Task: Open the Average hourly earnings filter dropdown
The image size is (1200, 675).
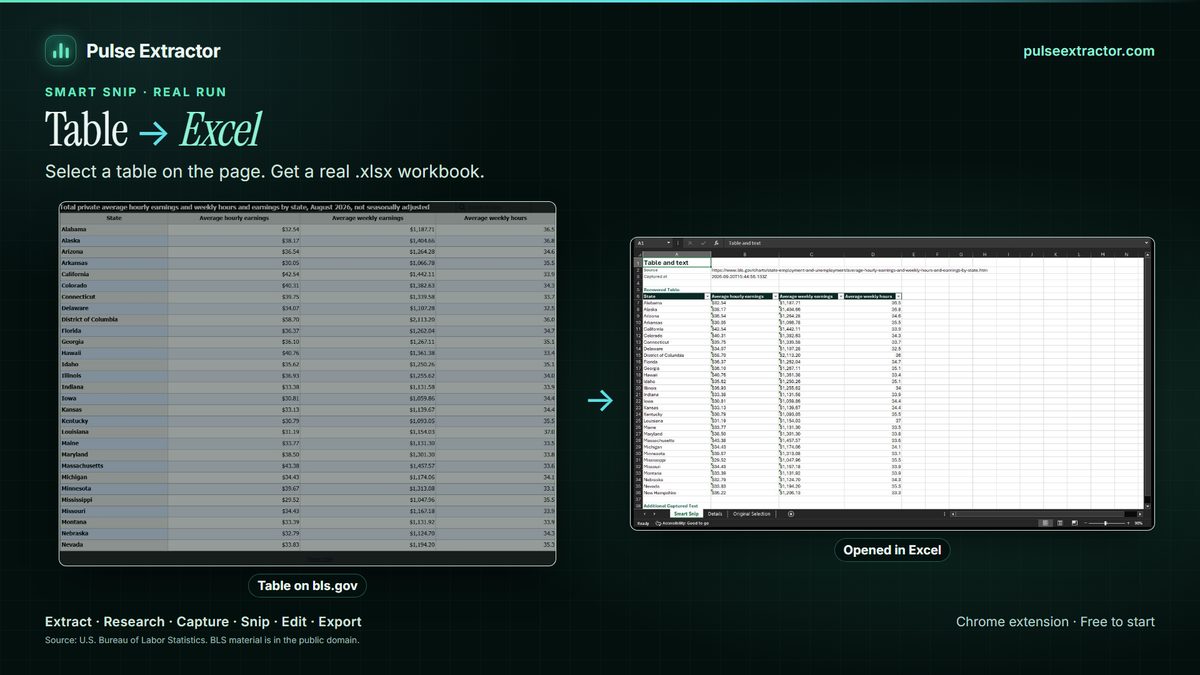Action: click(x=774, y=297)
